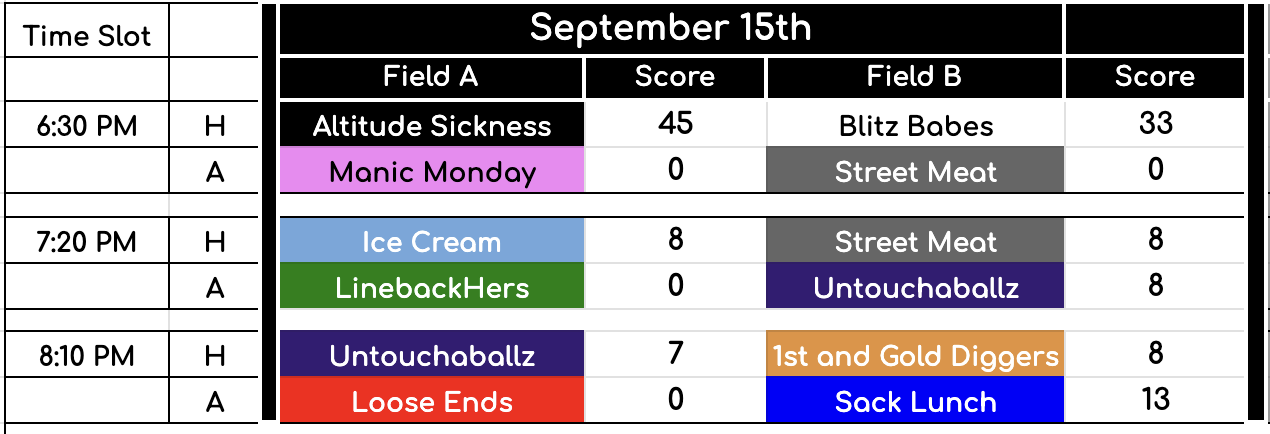
Task: Click the light blue Ice Cream cell
Action: point(431,242)
